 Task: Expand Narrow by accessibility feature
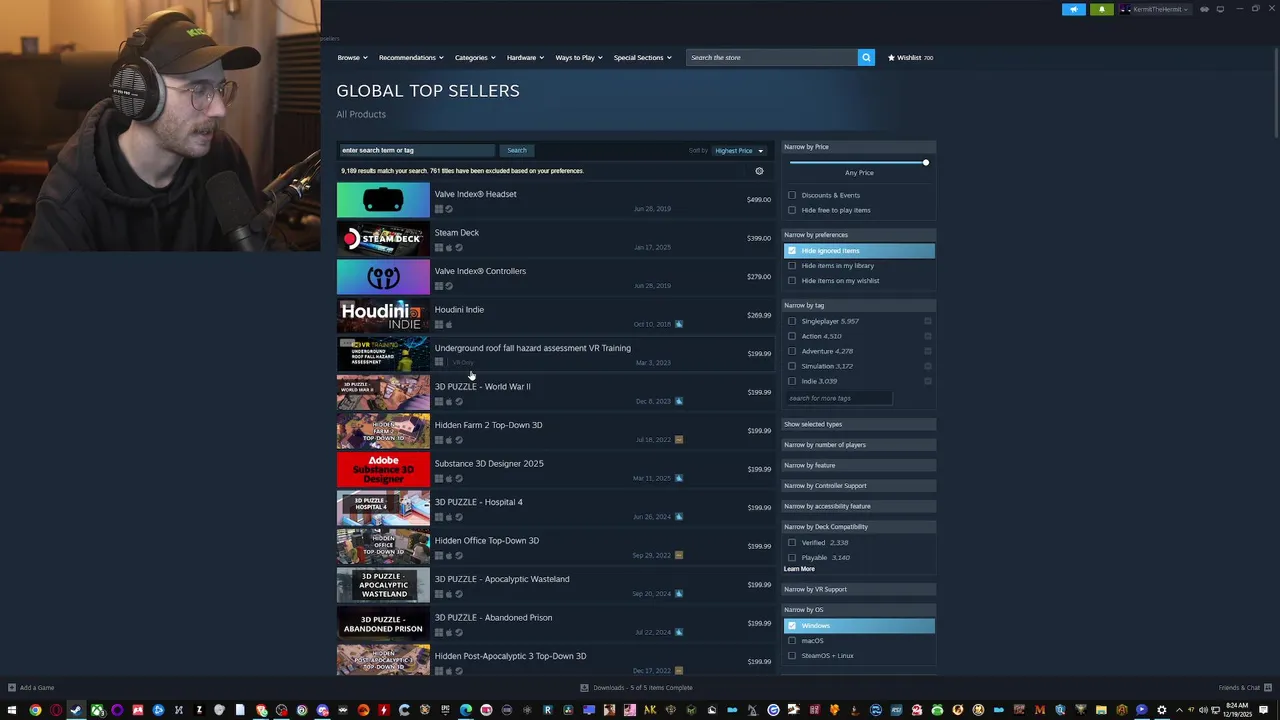click(859, 506)
